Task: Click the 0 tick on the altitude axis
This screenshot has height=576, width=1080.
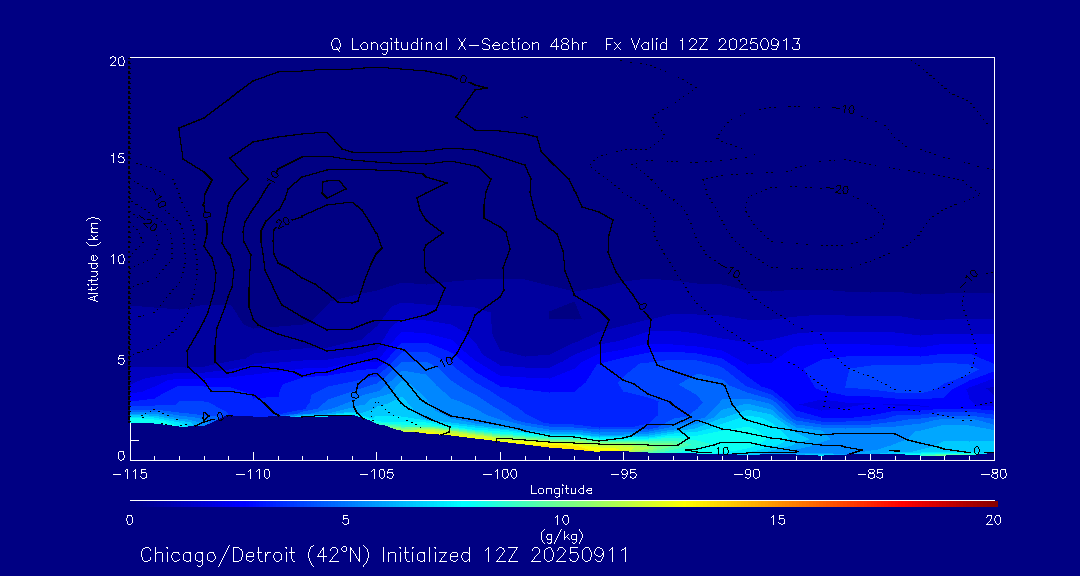Action: tap(121, 455)
